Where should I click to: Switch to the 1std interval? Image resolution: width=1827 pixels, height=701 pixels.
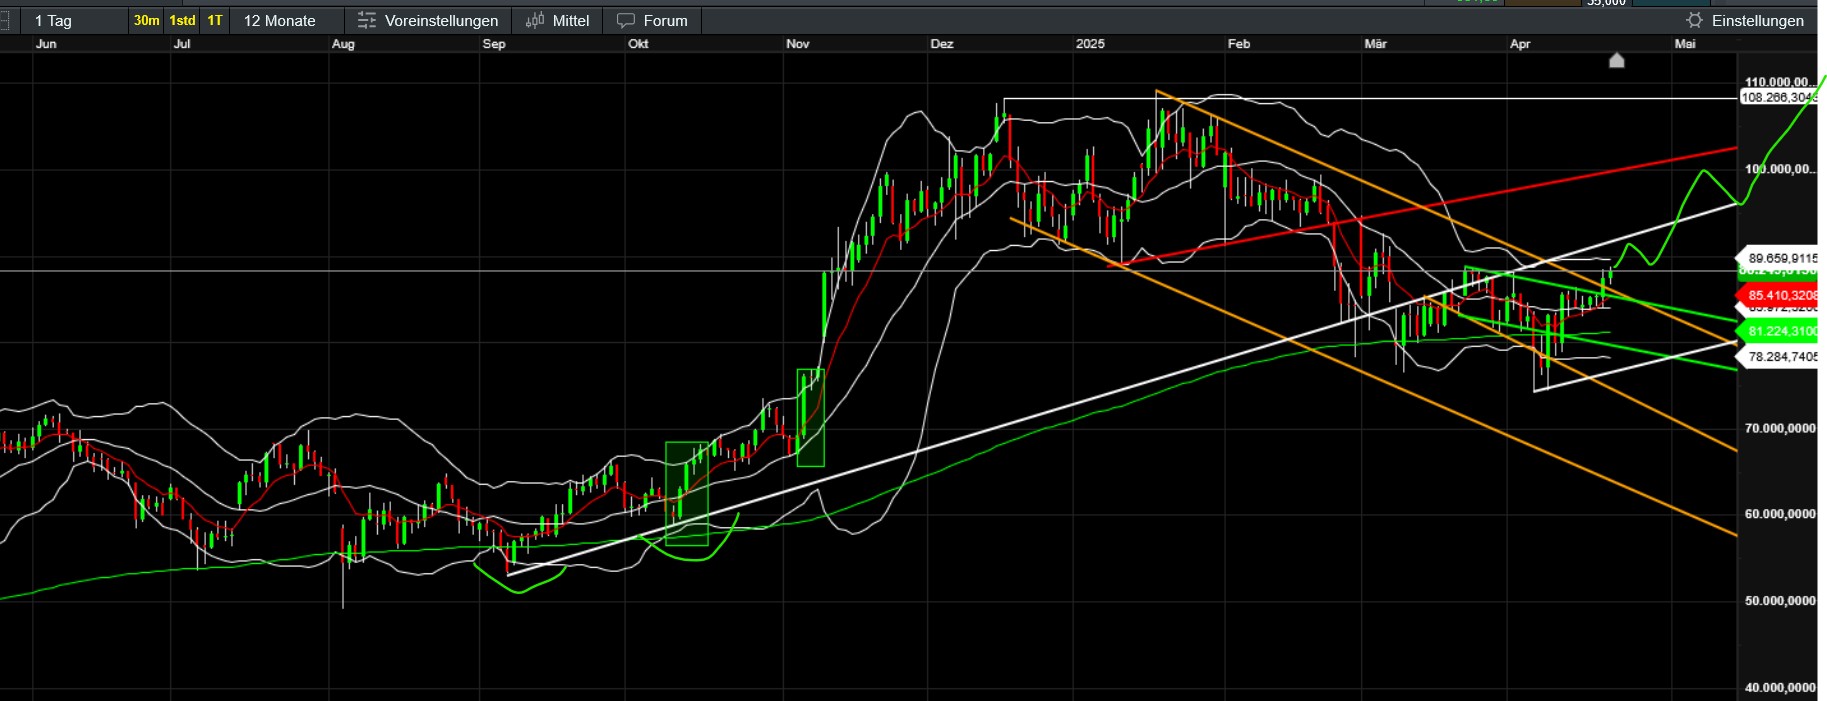click(x=182, y=20)
